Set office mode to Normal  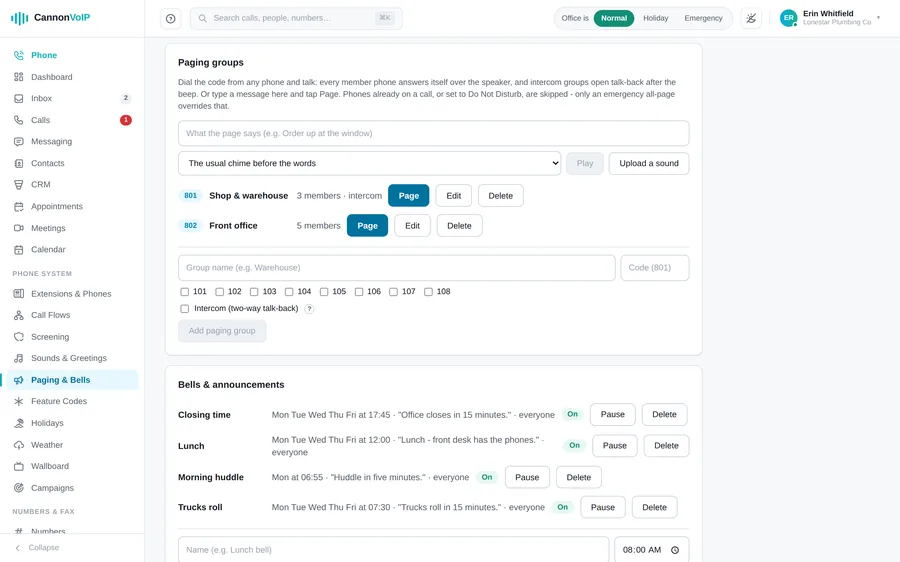614,18
